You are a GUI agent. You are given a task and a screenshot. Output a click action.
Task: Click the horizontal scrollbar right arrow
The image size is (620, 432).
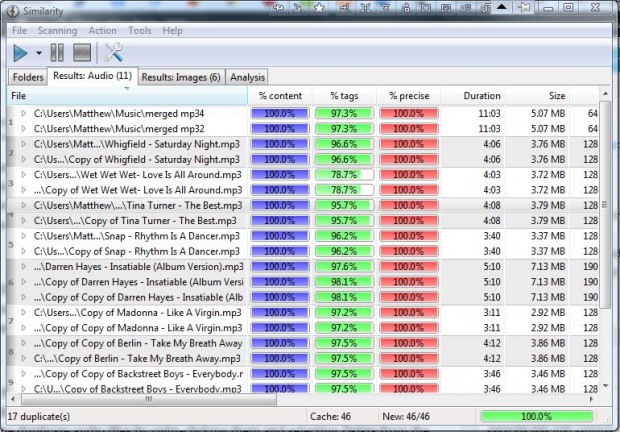591,399
